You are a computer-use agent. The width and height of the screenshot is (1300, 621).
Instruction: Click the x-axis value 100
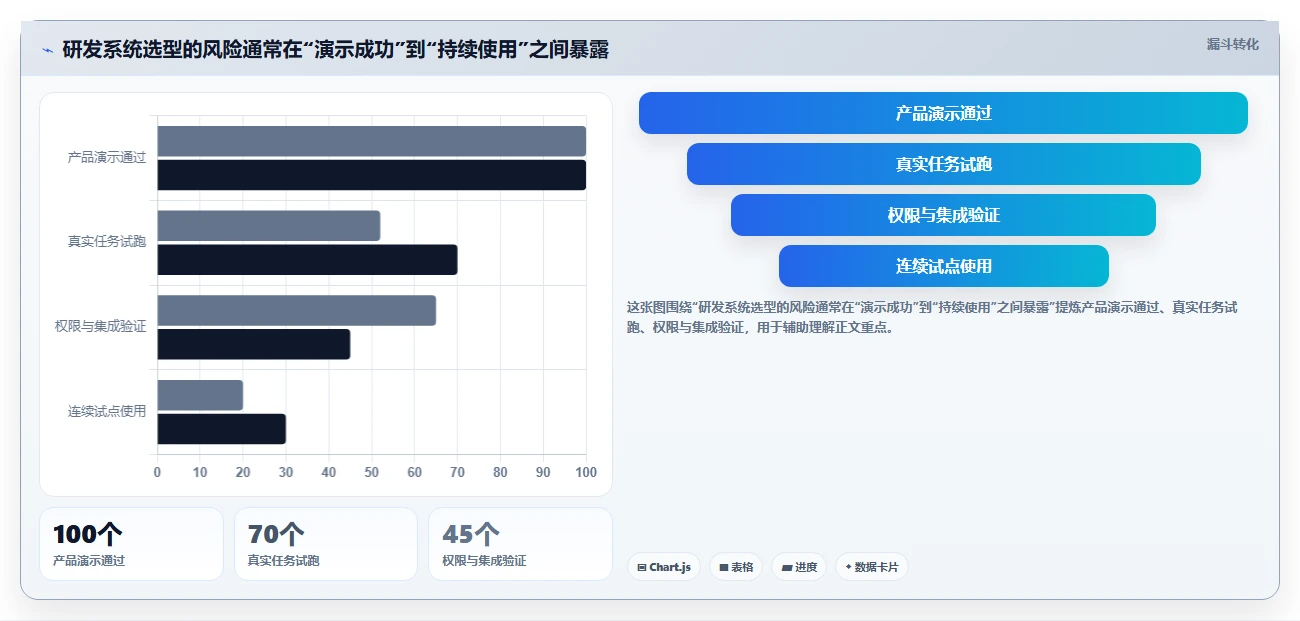[586, 472]
